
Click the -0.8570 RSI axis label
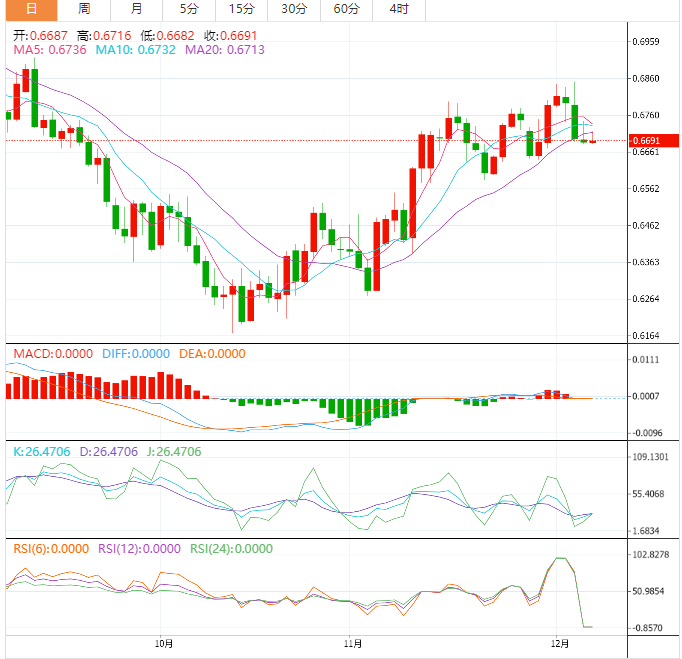point(647,628)
